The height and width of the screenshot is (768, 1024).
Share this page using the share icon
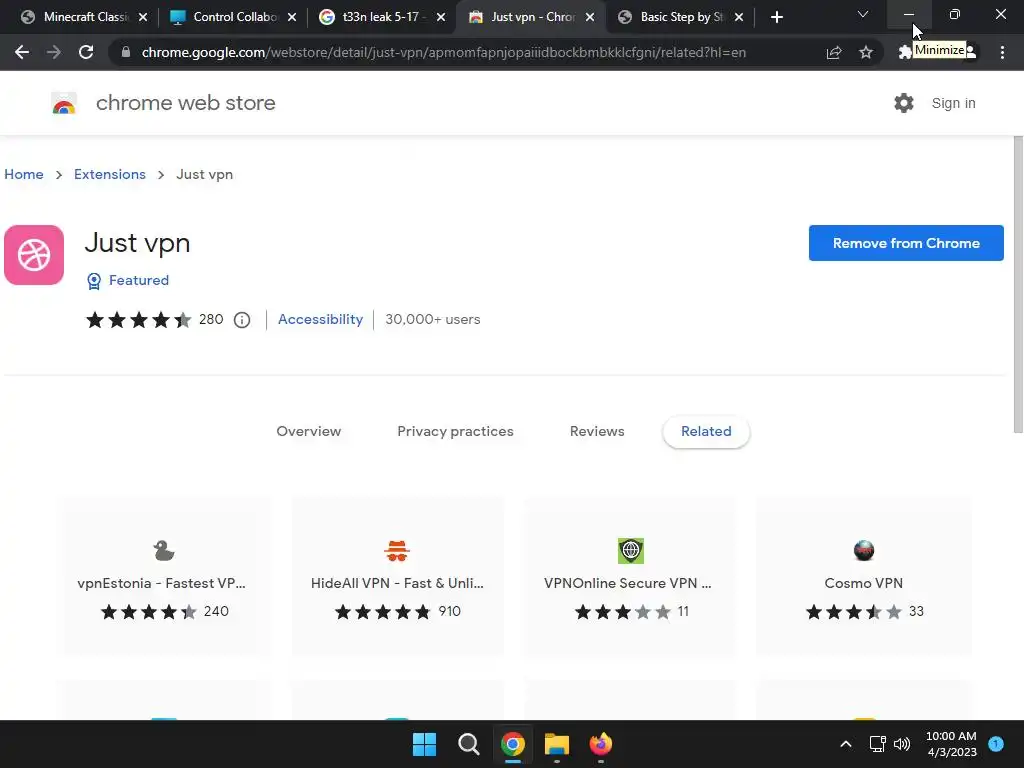833,52
